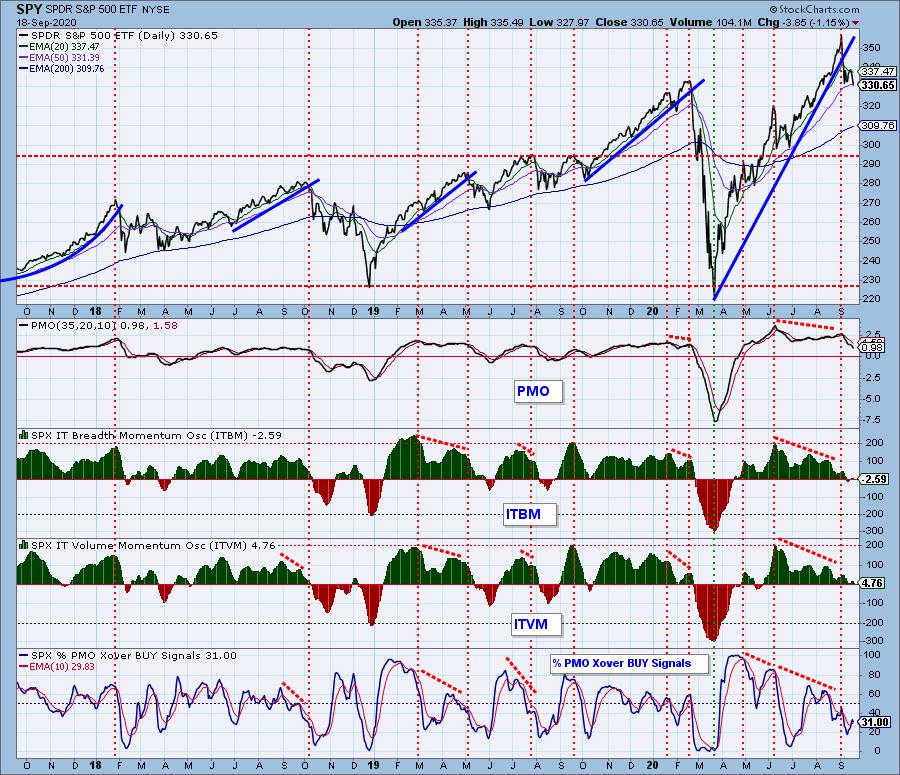Select the EMA(200) 309.76 legend entry
This screenshot has height=775, width=900.
(61, 68)
